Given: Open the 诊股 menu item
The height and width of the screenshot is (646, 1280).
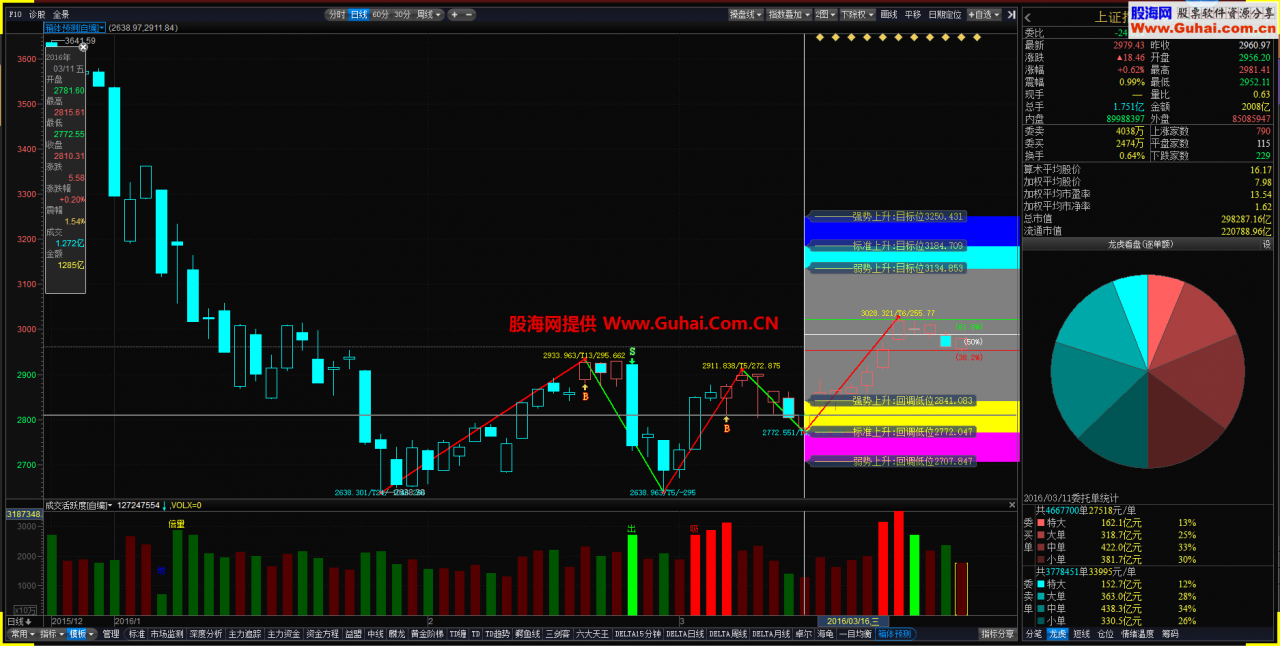Looking at the screenshot, I should 37,15.
